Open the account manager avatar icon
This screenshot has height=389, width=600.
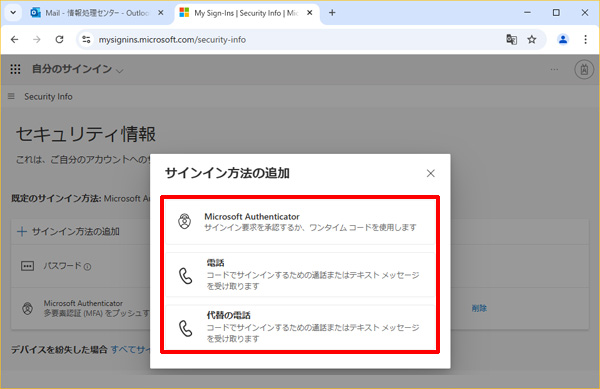click(x=584, y=70)
